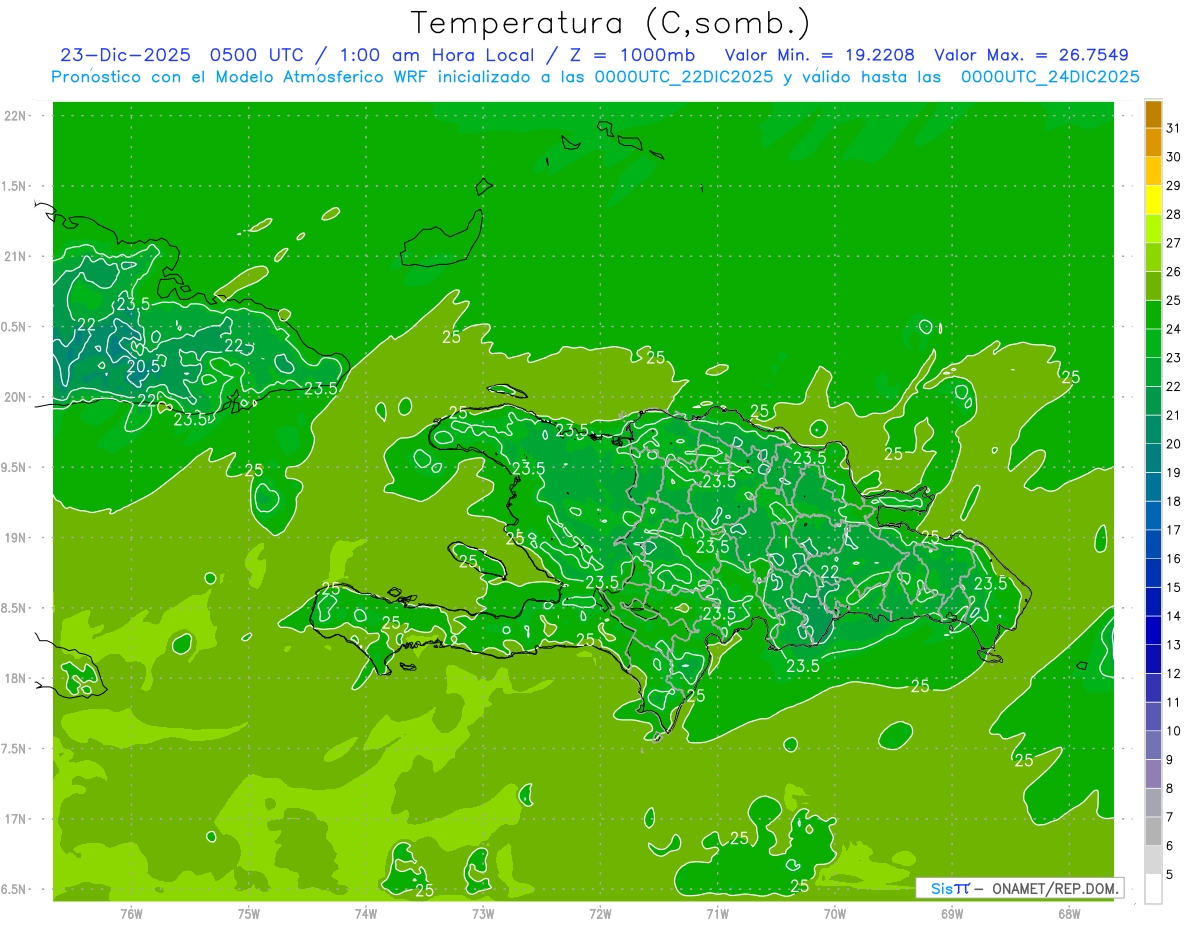Click the "Modelo Atmosferico WRF" text
1200x927 pixels.
click(x=322, y=77)
